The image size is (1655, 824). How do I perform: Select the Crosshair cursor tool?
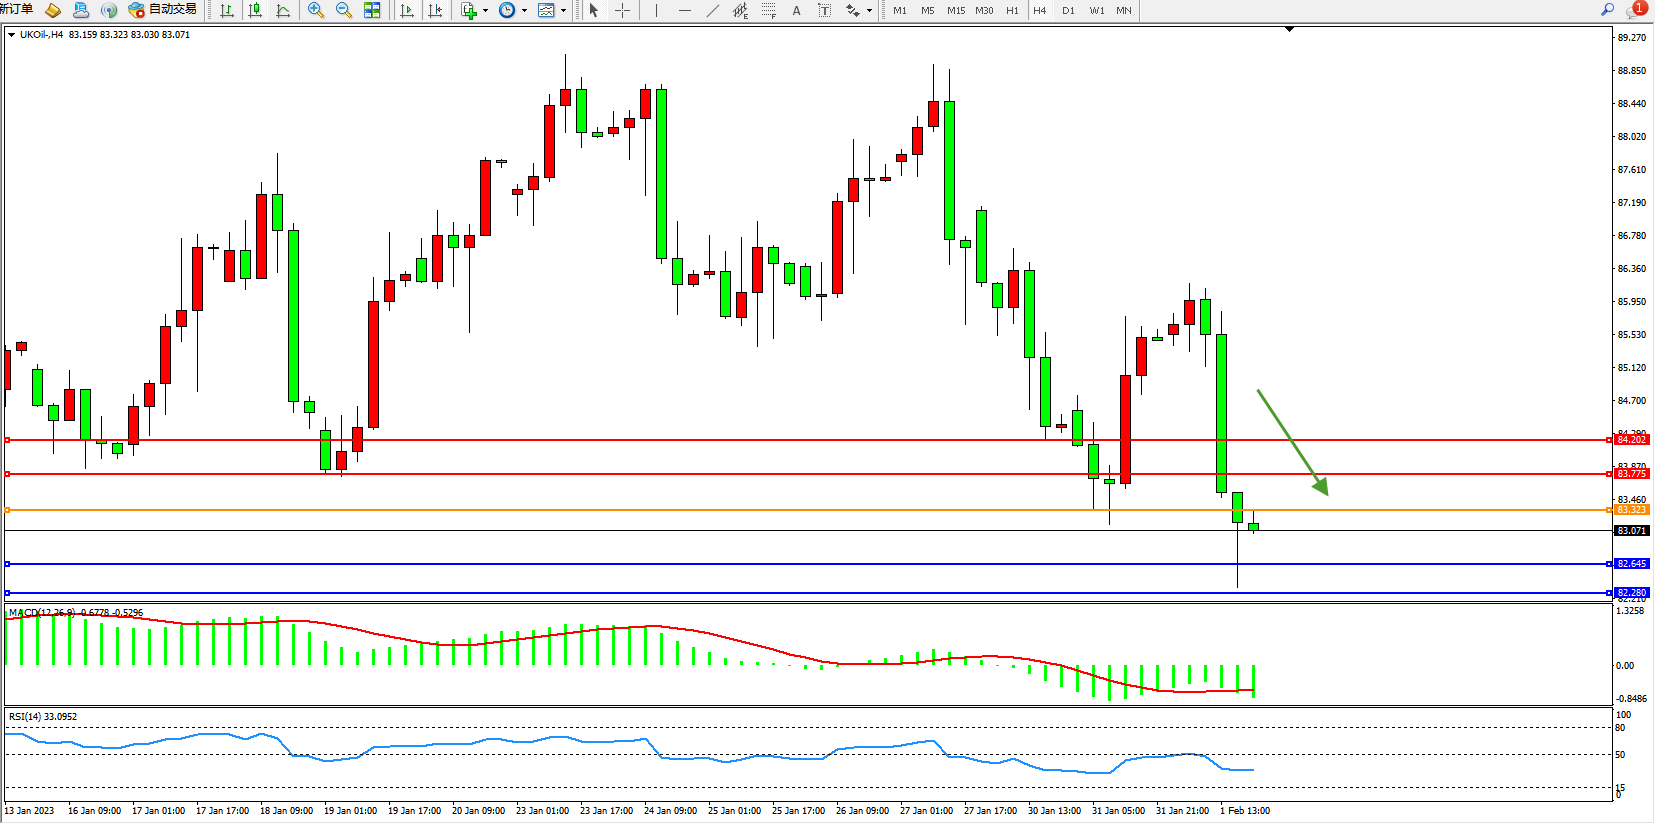click(622, 10)
